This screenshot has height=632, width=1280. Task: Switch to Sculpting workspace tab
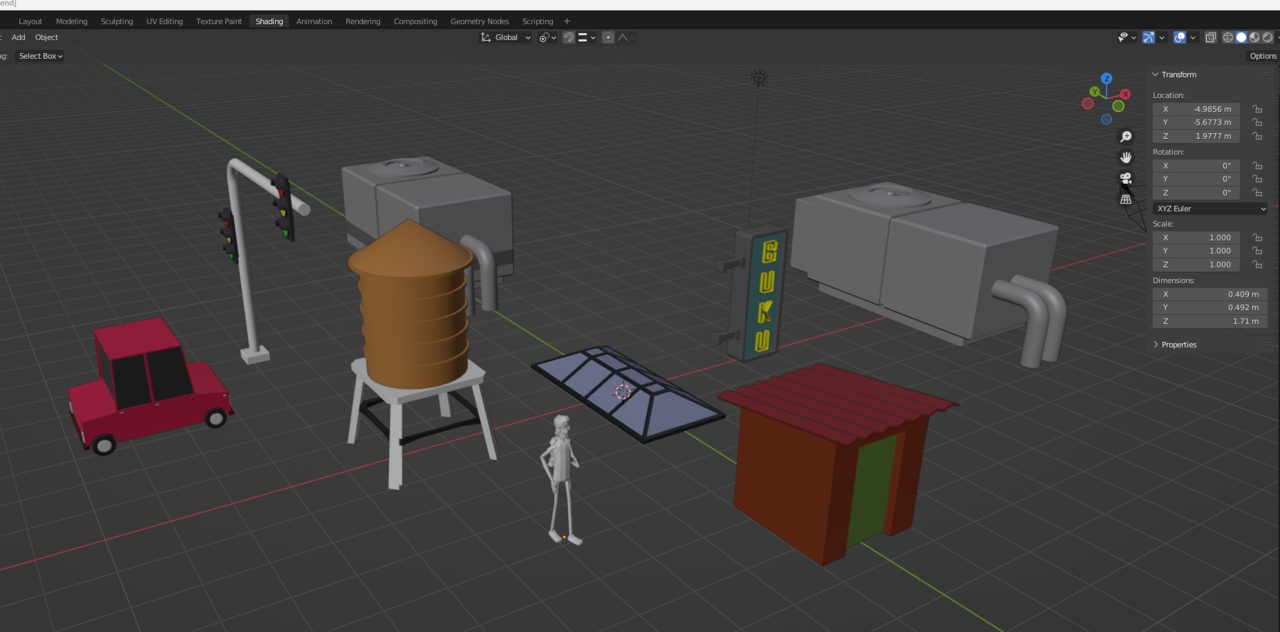point(117,21)
